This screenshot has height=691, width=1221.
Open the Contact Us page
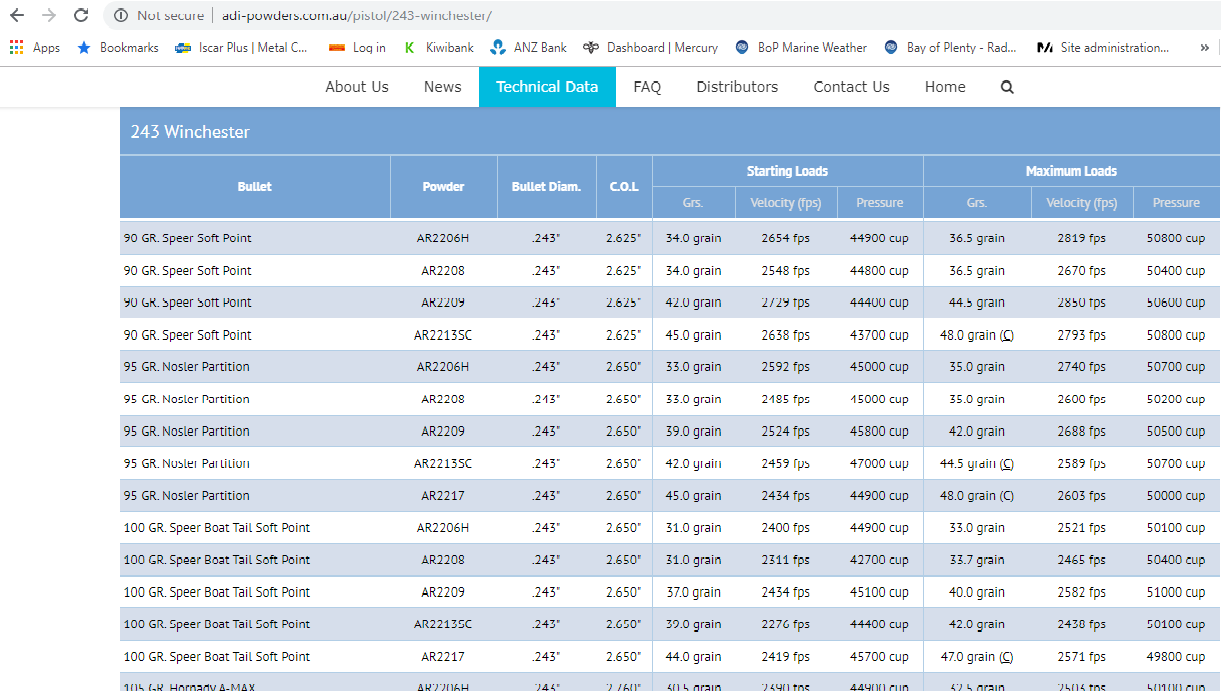[x=851, y=87]
